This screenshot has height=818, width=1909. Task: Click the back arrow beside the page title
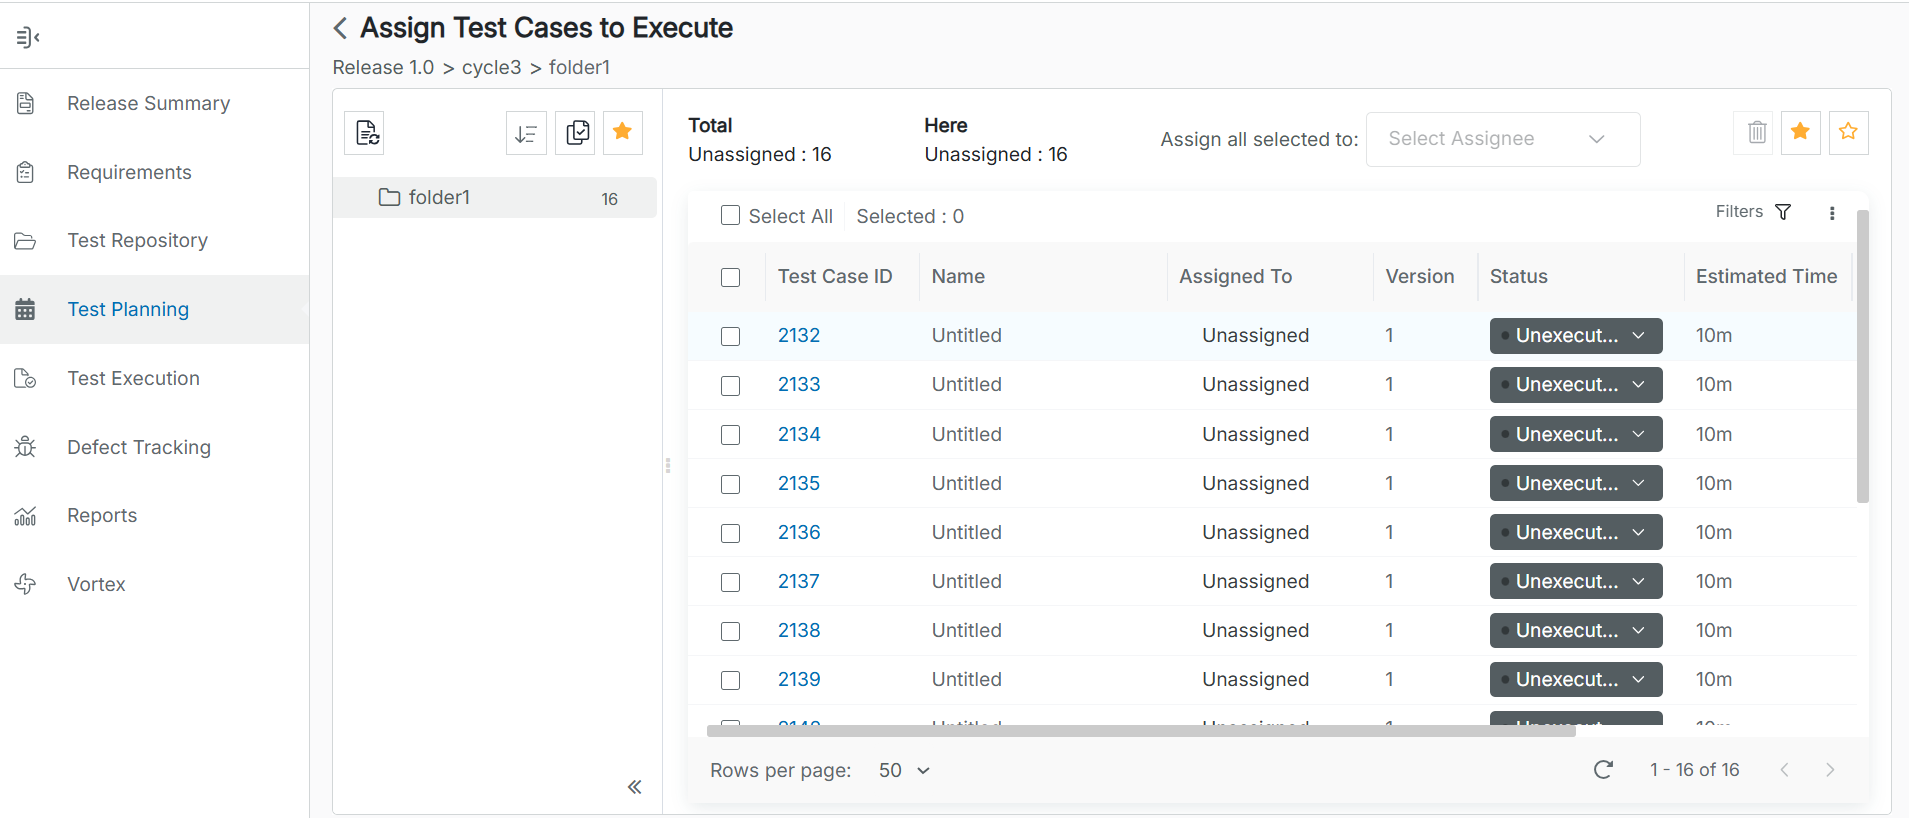pos(340,28)
